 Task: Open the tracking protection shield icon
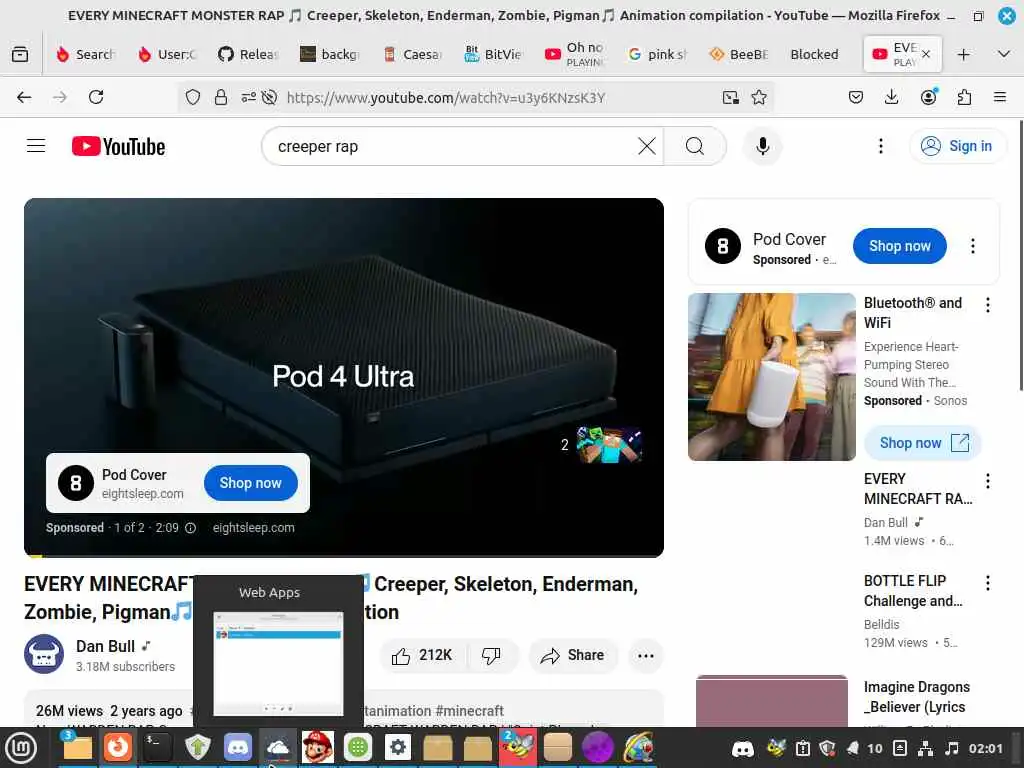click(x=193, y=97)
